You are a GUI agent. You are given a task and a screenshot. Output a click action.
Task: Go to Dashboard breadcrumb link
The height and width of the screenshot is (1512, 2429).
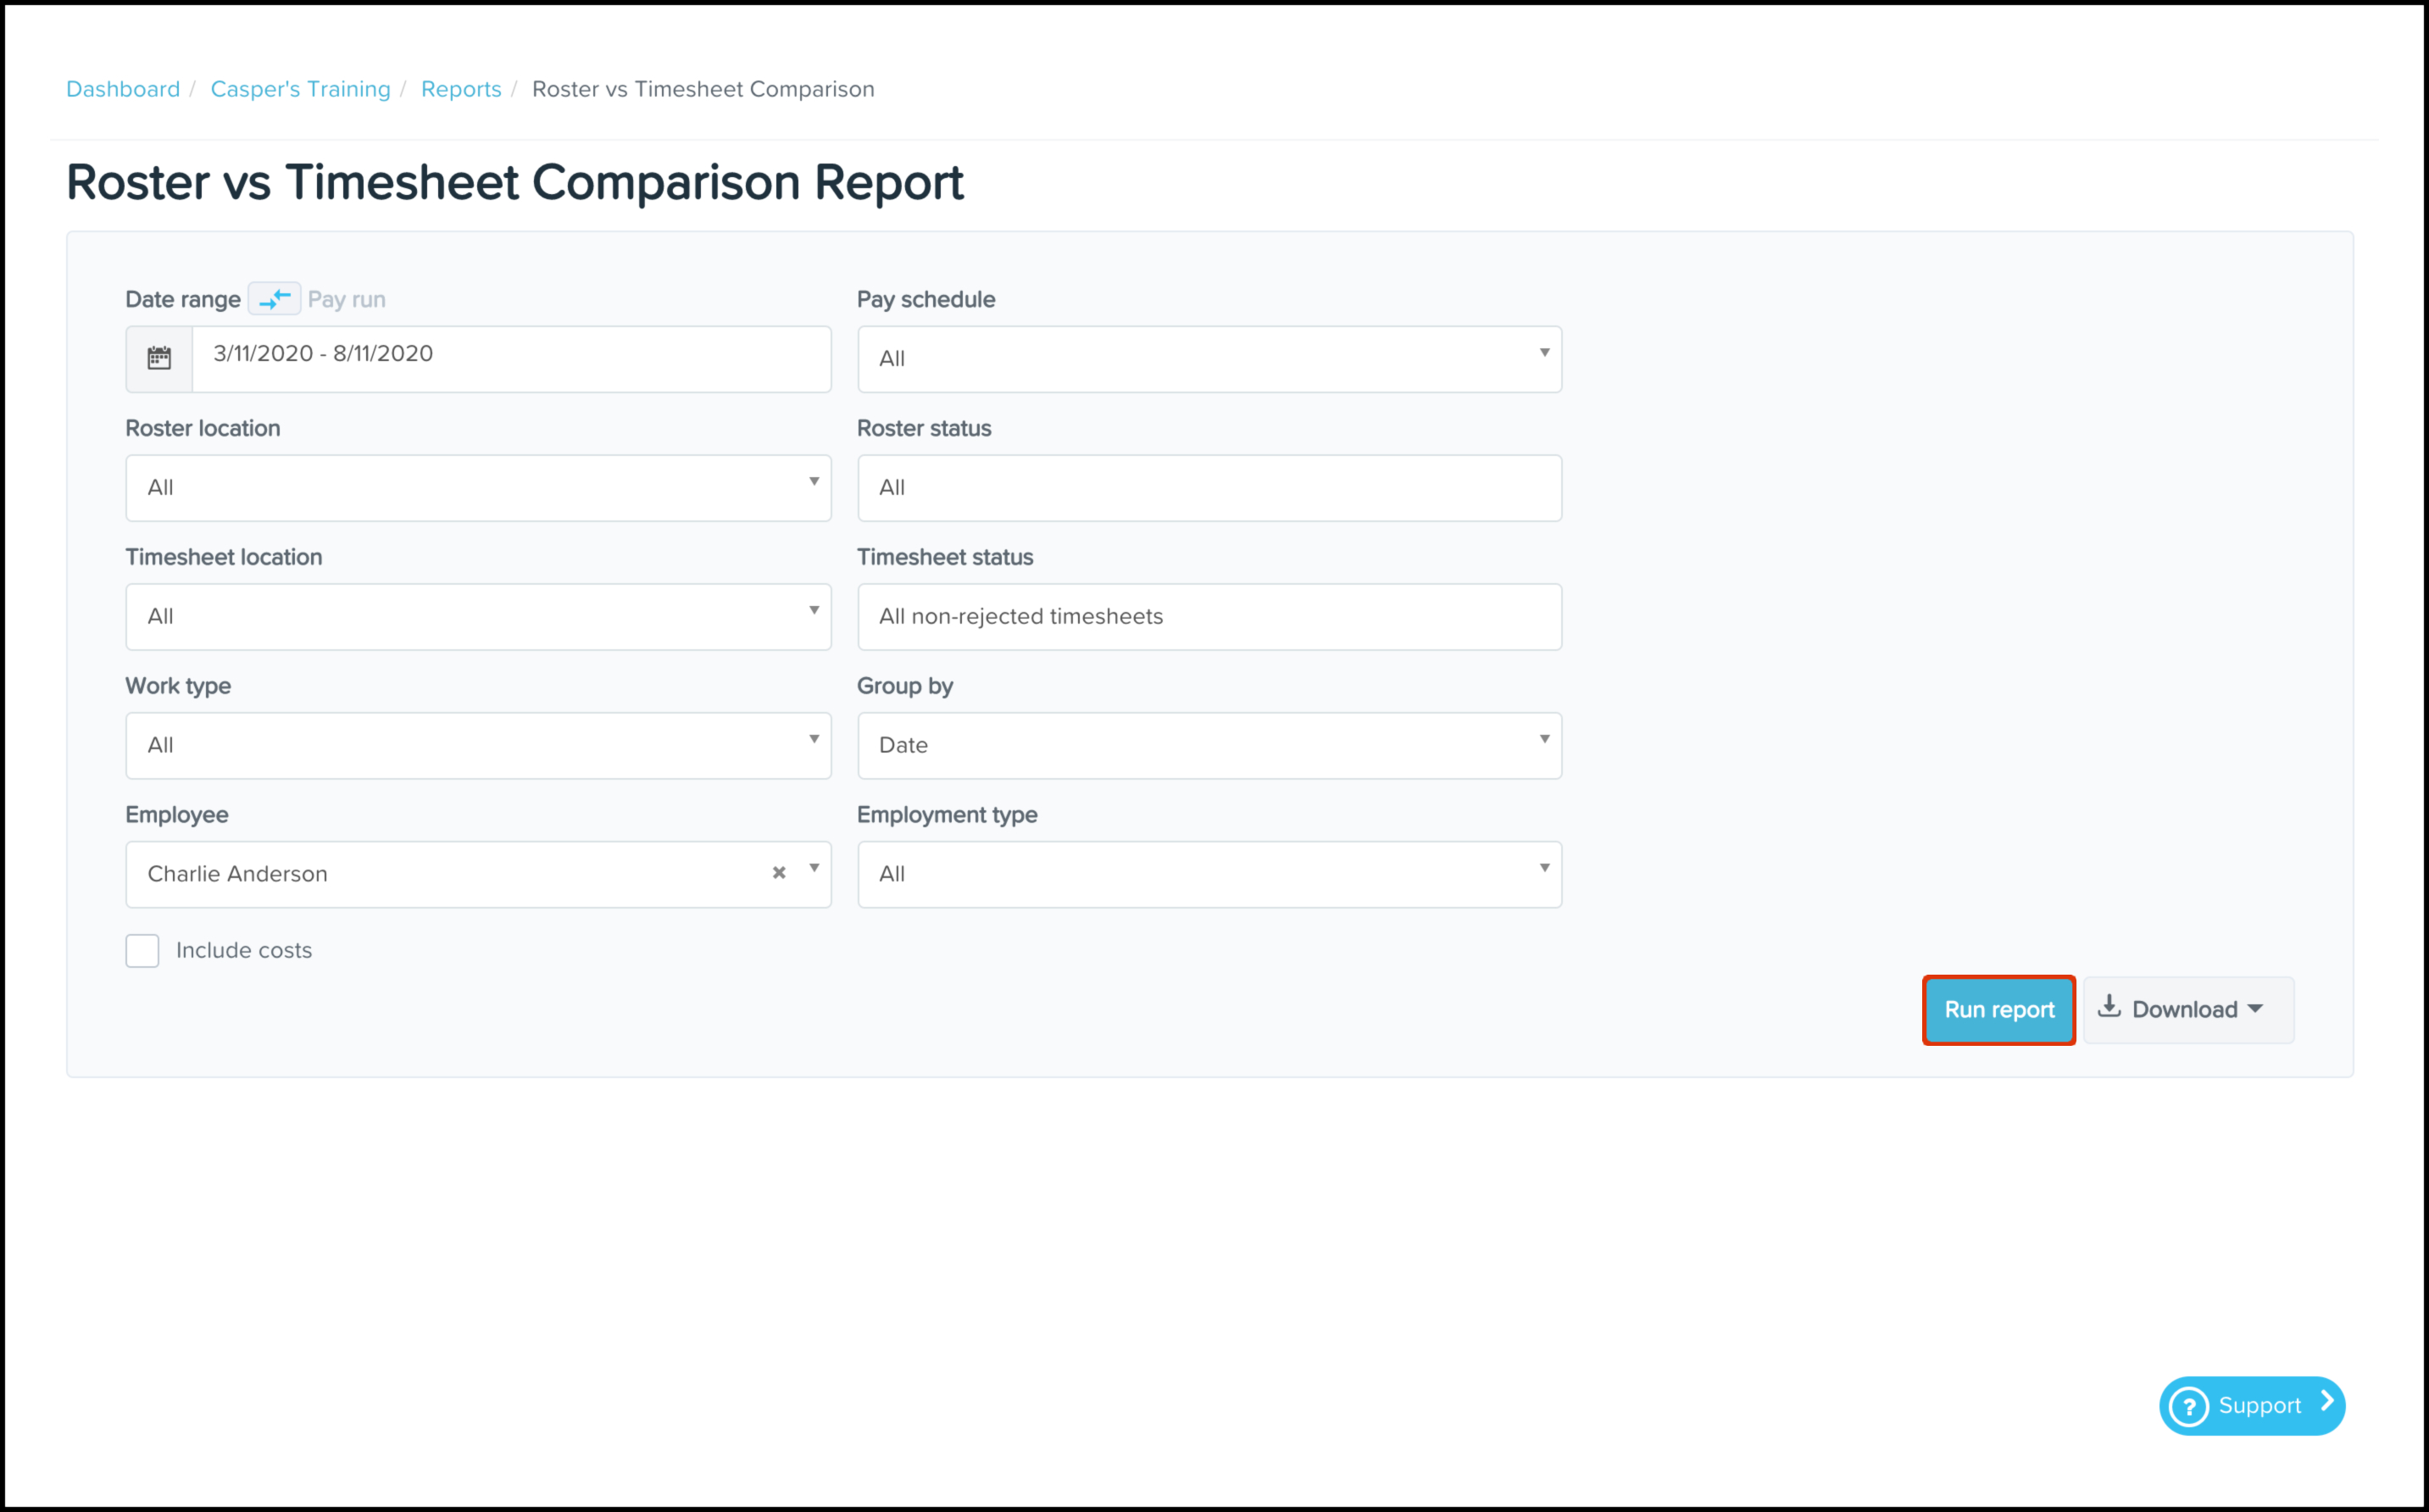coord(123,89)
